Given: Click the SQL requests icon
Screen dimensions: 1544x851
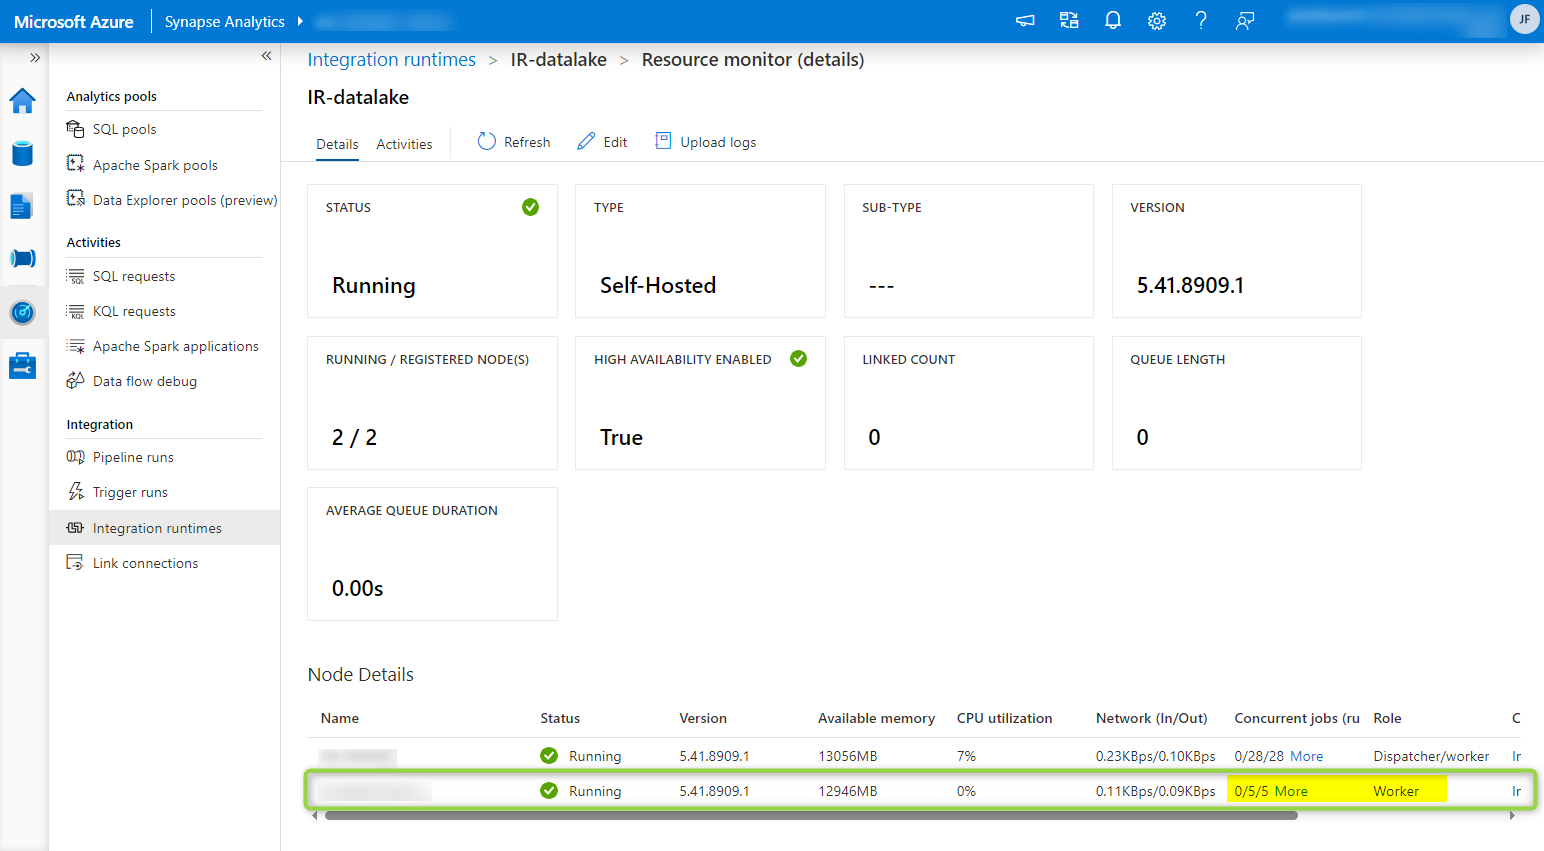Looking at the screenshot, I should click(x=75, y=276).
